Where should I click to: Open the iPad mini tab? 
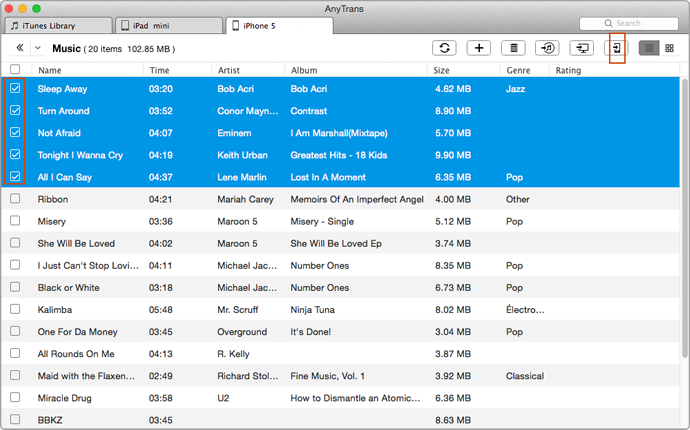pyautogui.click(x=169, y=26)
